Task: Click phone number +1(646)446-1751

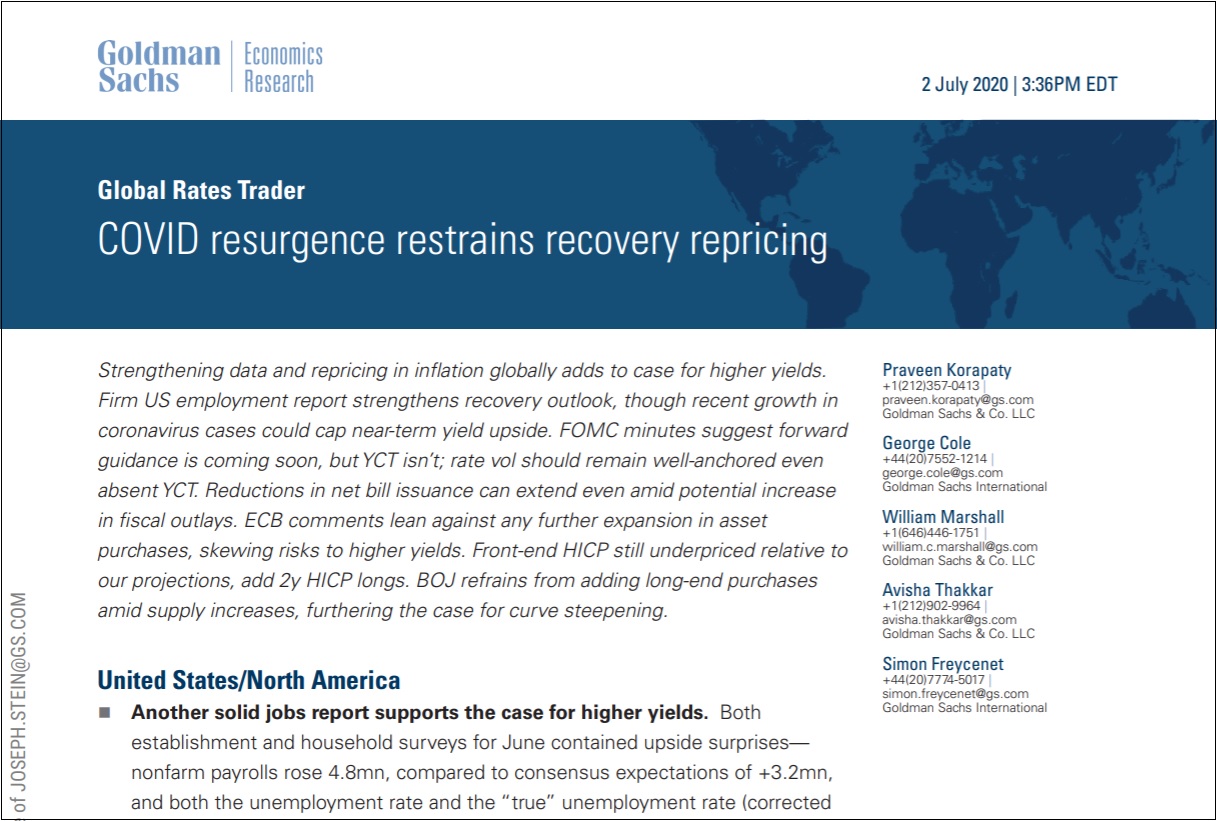Action: 931,533
